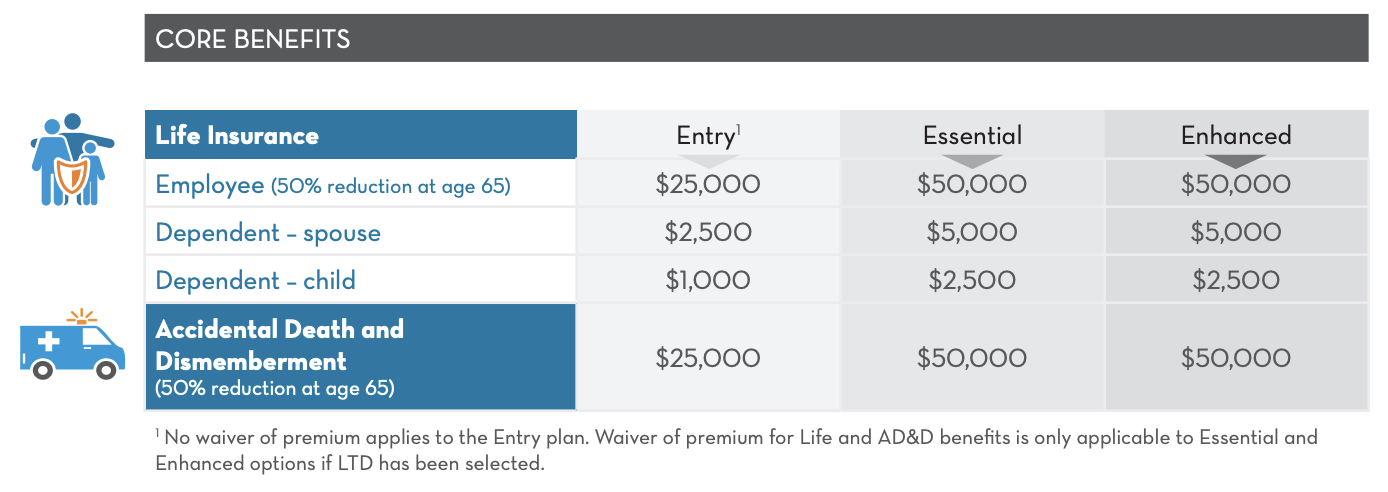Viewport: 1388px width, 492px height.
Task: Click the Dependent – spouse row label
Action: click(x=268, y=233)
